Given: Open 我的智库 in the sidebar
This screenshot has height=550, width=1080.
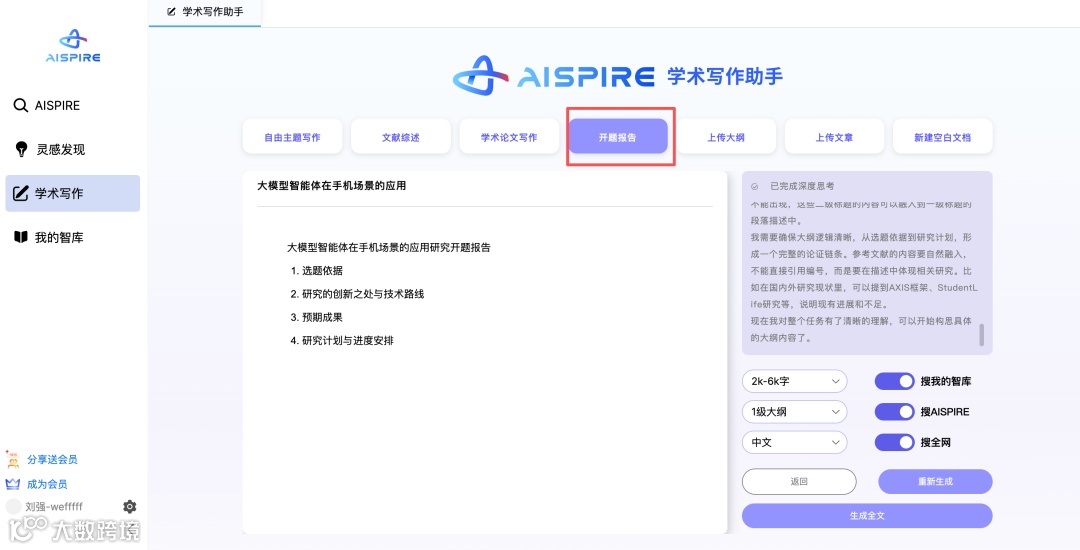Looking at the screenshot, I should 72,237.
